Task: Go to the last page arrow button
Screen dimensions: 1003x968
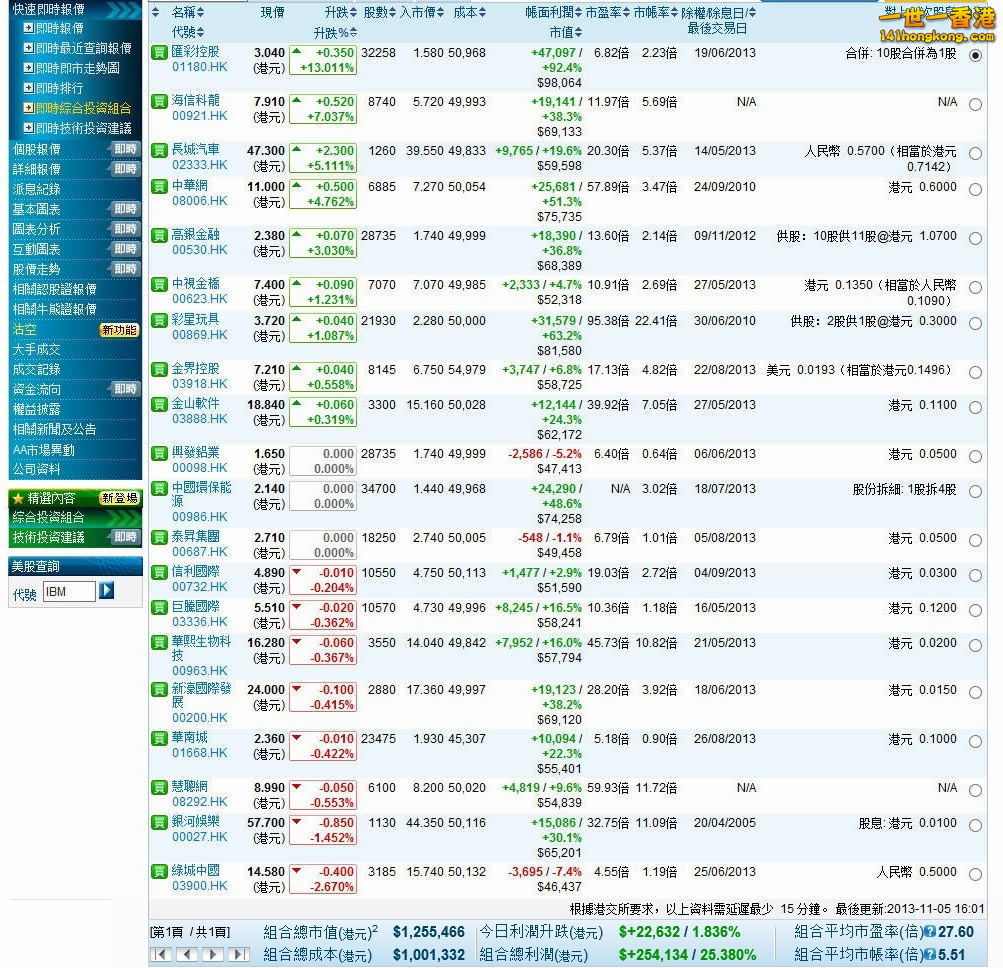Action: [x=239, y=954]
